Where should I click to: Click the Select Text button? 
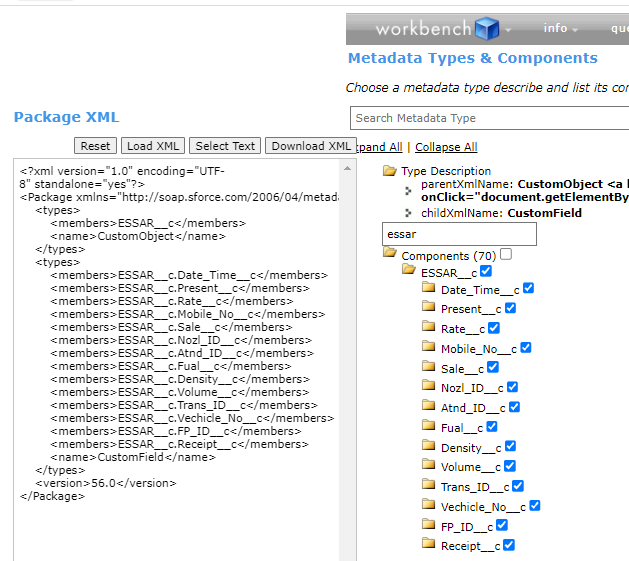[225, 146]
